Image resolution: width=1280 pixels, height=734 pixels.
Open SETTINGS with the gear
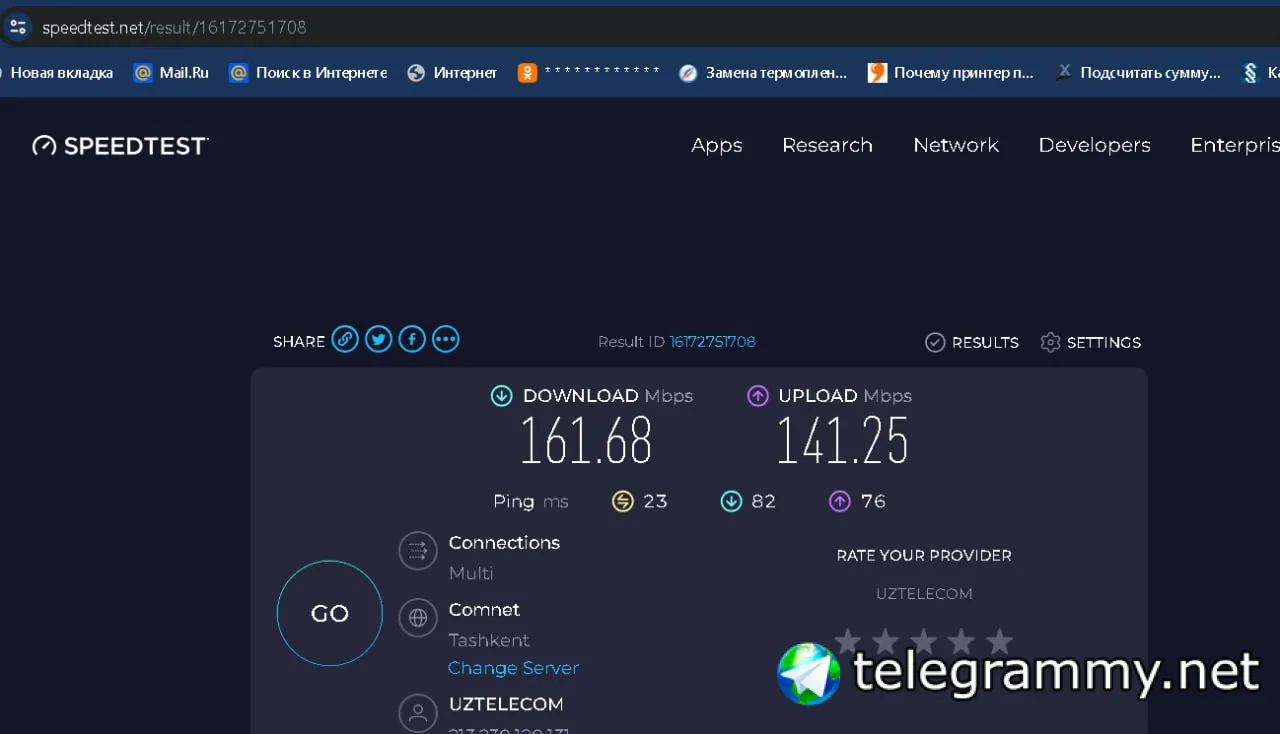click(x=1091, y=342)
